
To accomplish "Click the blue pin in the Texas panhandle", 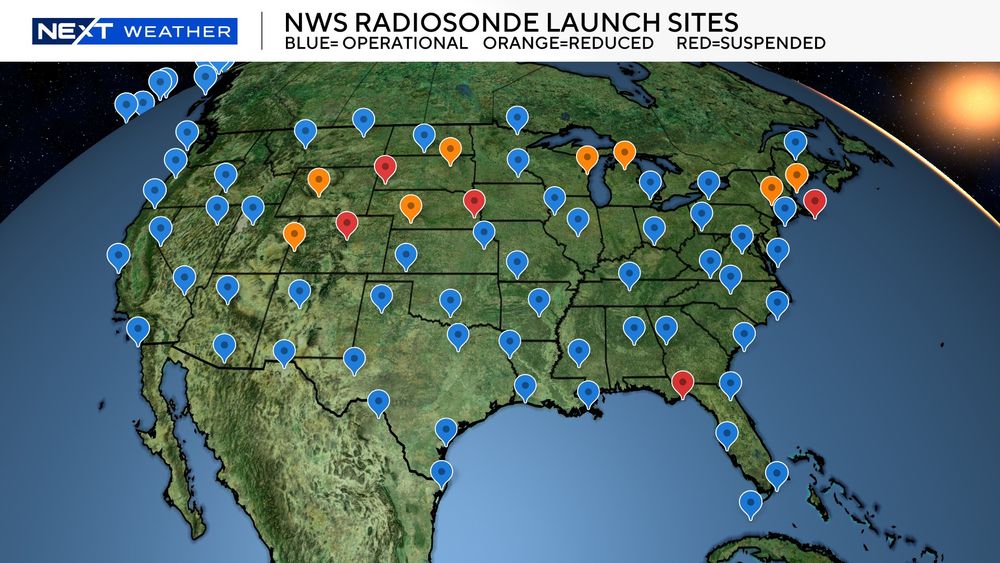I will pos(381,298).
